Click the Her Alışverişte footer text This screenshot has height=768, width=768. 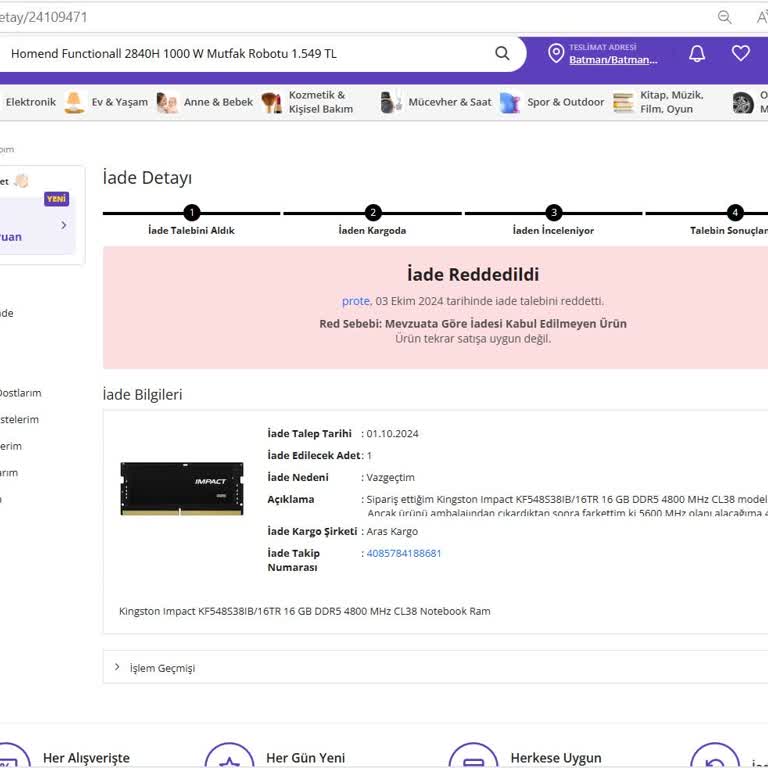pyautogui.click(x=86, y=758)
